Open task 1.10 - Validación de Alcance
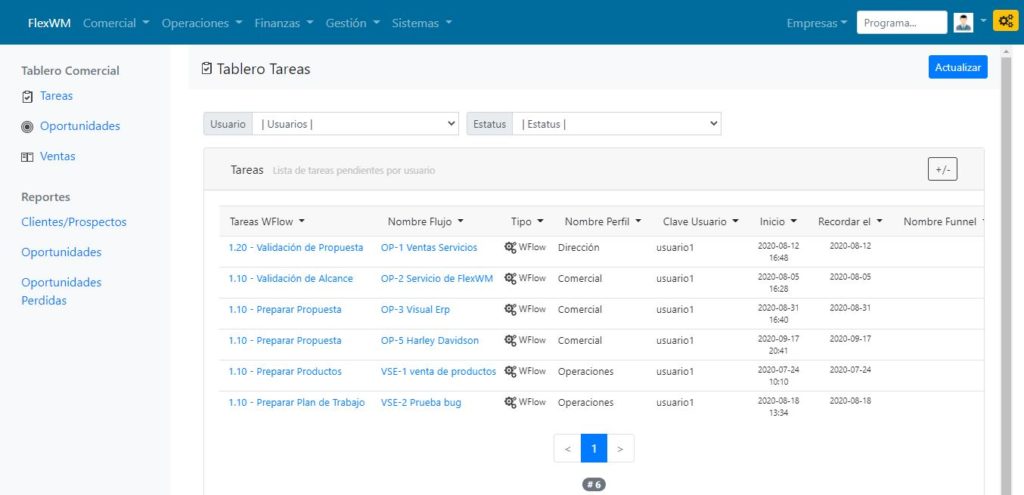This screenshot has width=1024, height=495. coord(291,278)
